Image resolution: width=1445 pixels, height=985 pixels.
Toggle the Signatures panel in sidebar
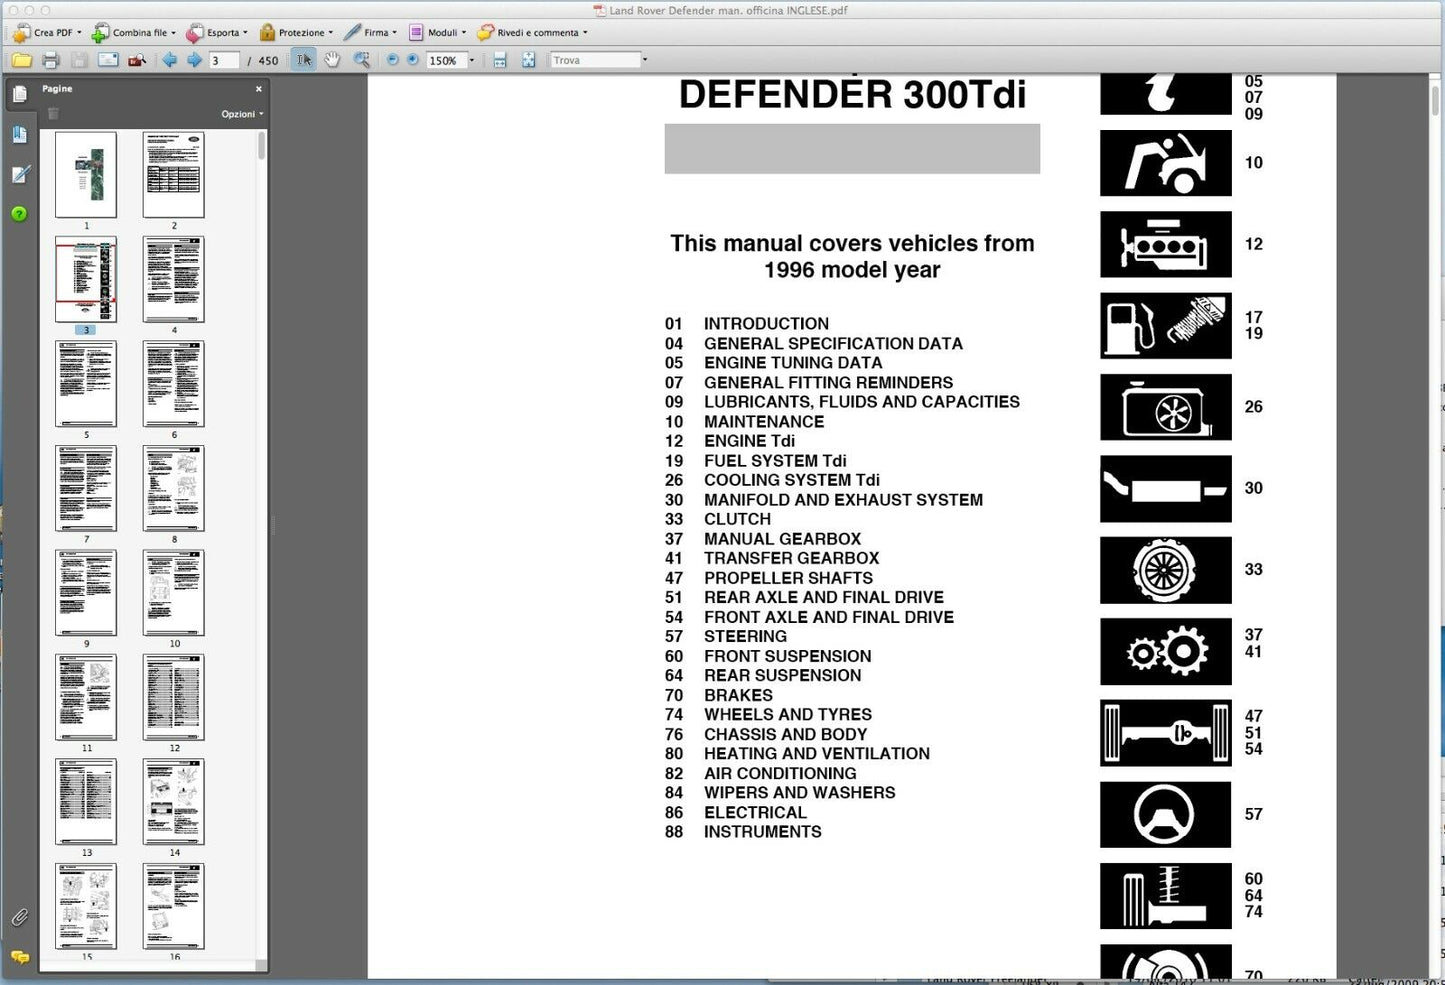point(19,175)
